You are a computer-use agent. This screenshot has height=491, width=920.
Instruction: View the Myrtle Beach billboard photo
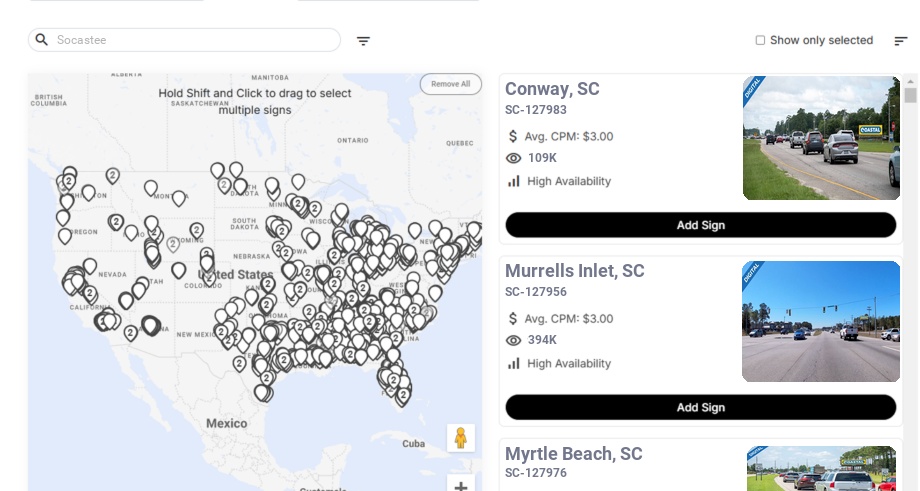tap(821, 468)
